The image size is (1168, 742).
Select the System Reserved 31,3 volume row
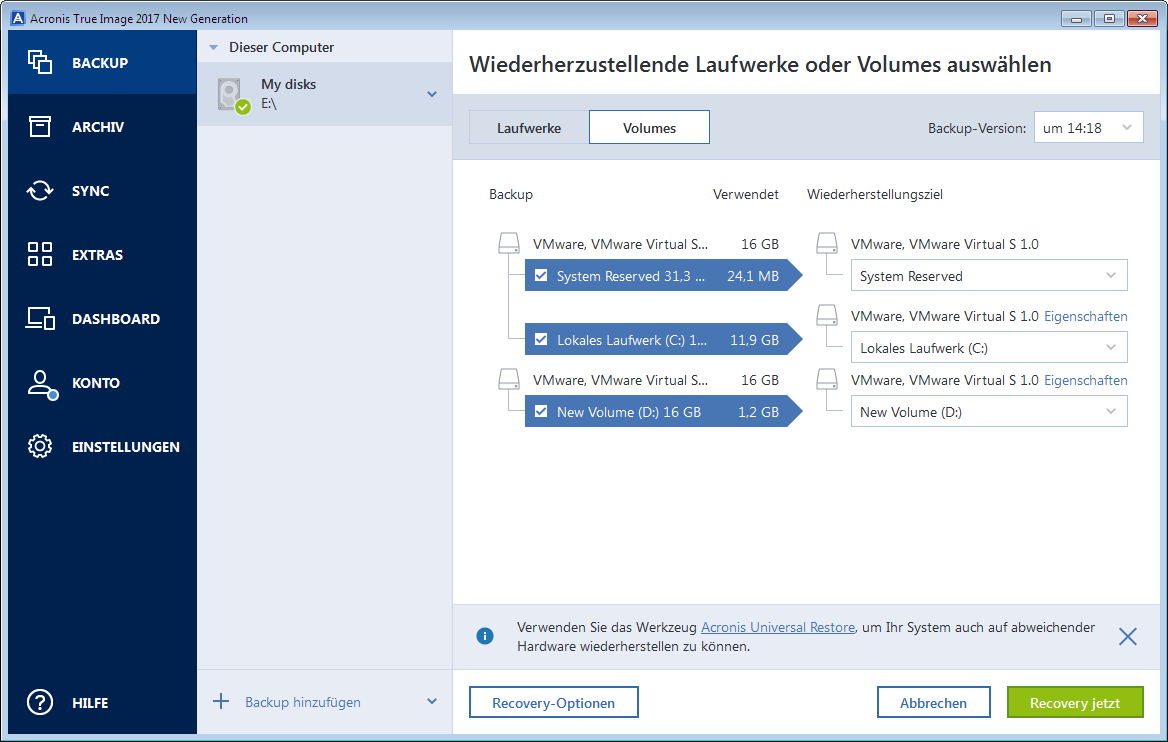(x=663, y=276)
